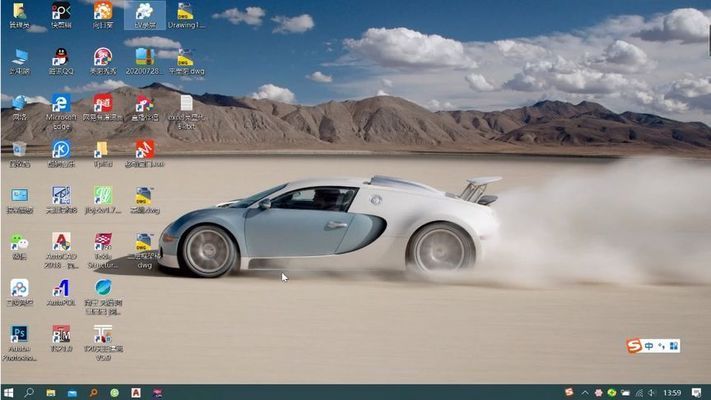The width and height of the screenshot is (711, 400).
Task: Open the This PC desktop icon
Action: click(x=19, y=57)
